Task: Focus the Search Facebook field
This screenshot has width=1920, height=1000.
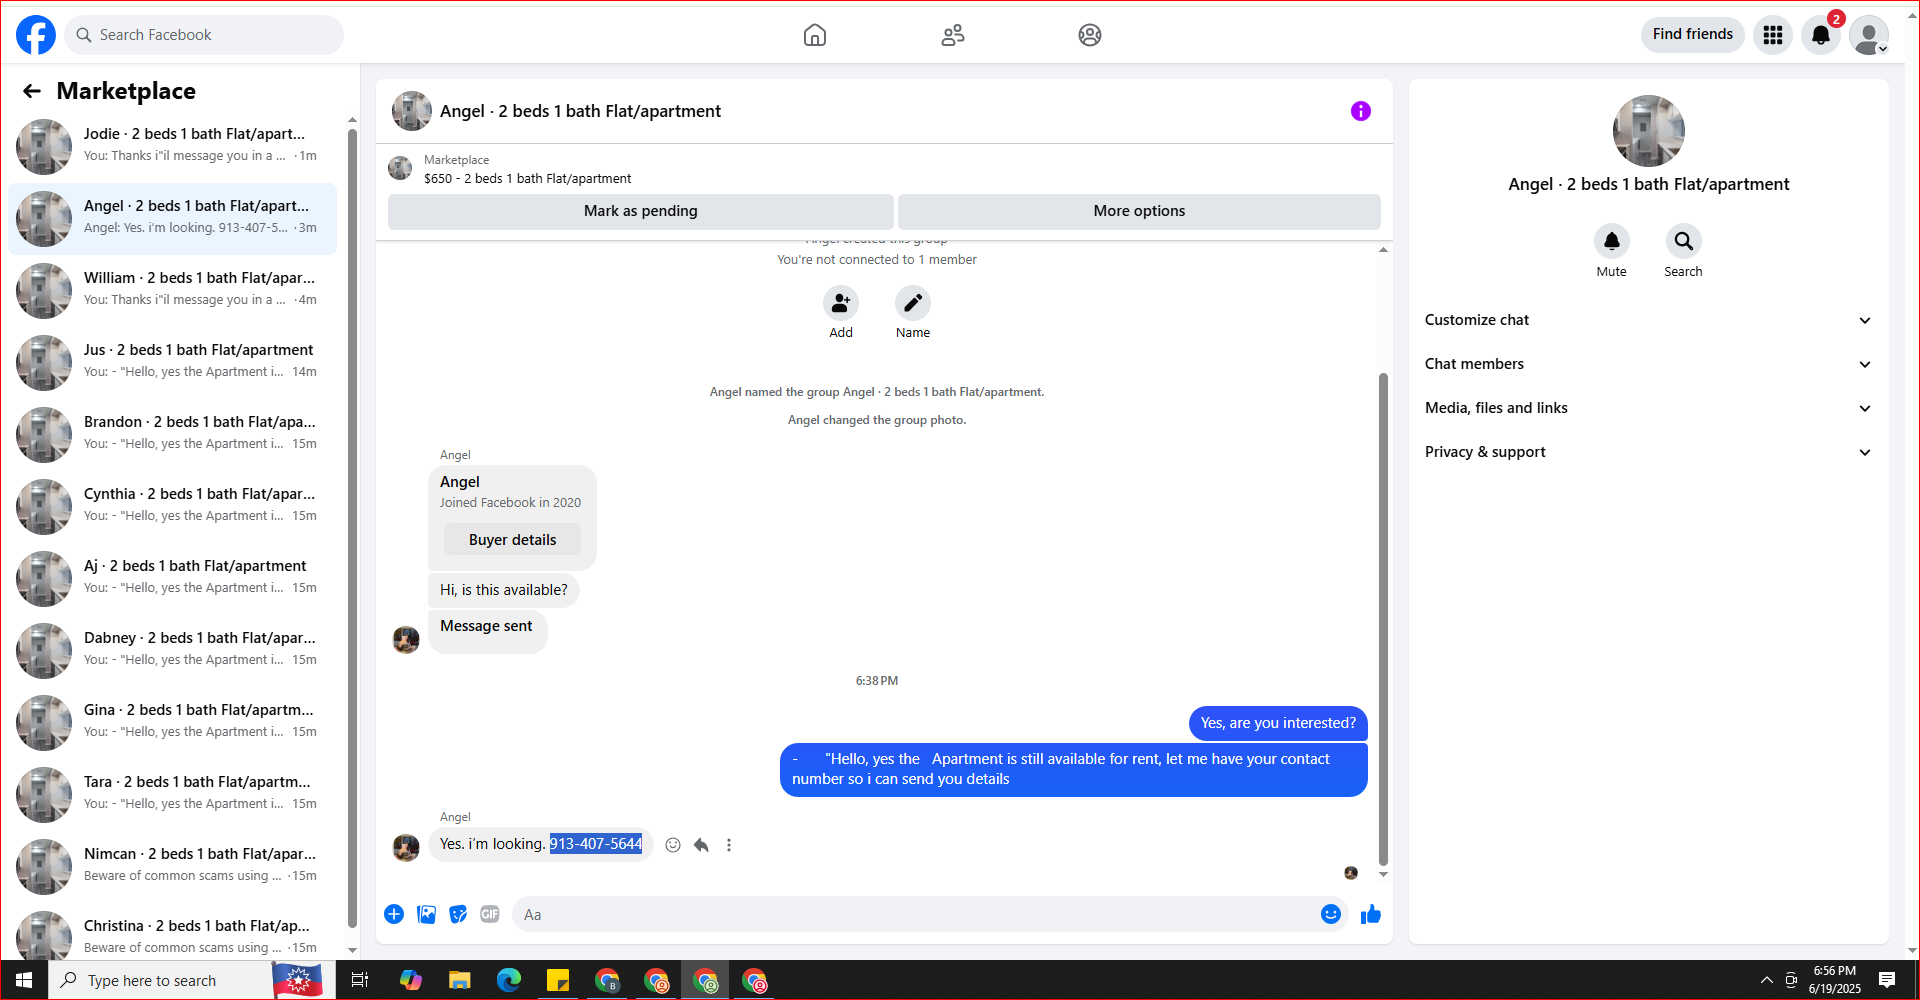Action: pos(204,35)
